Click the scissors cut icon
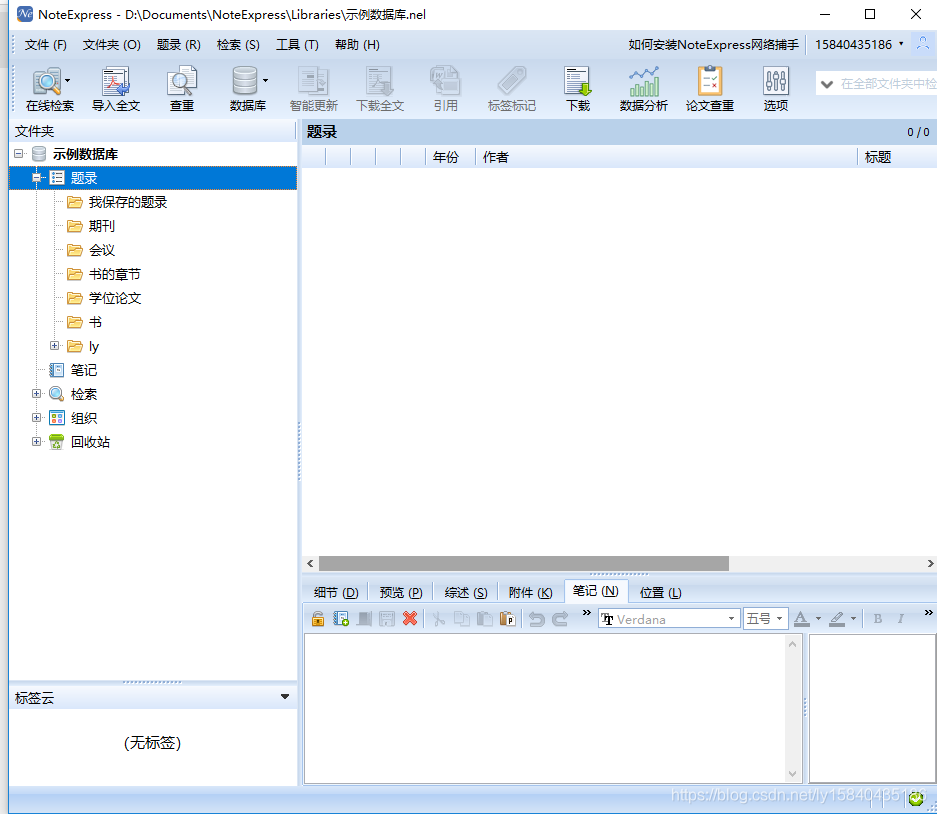 pos(439,619)
